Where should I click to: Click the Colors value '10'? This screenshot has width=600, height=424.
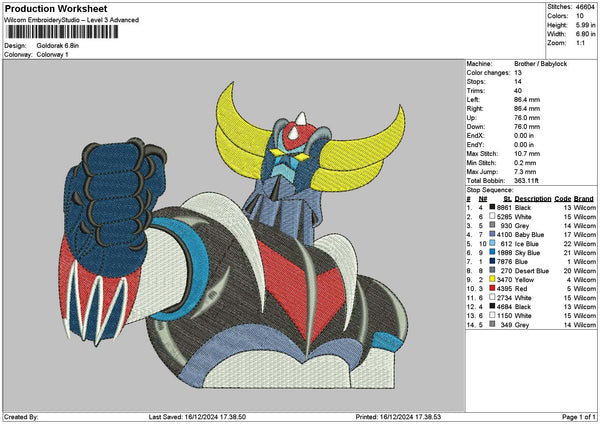580,16
